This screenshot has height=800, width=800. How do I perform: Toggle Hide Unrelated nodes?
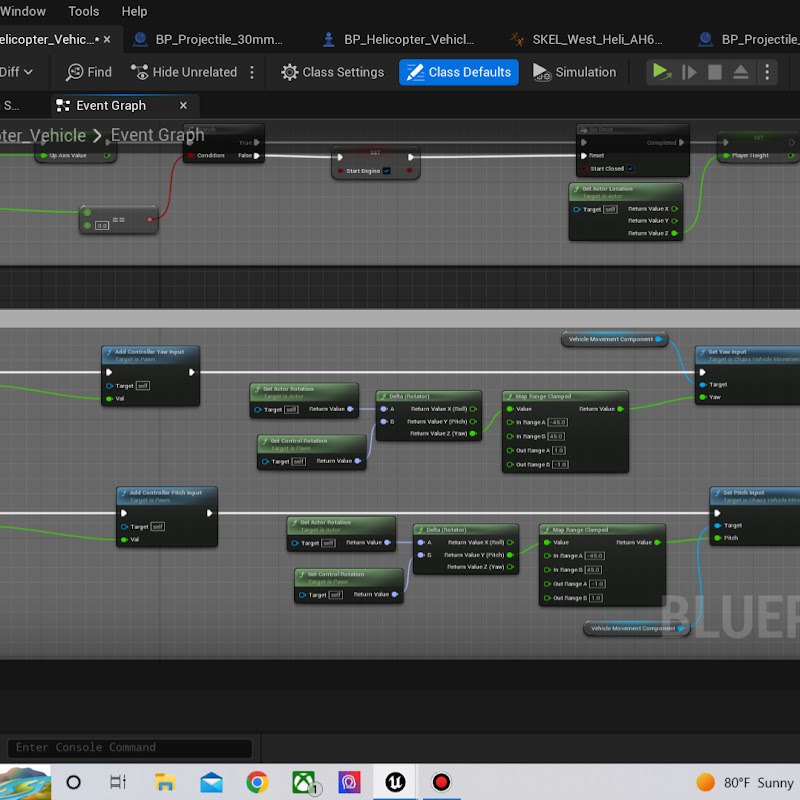point(184,72)
